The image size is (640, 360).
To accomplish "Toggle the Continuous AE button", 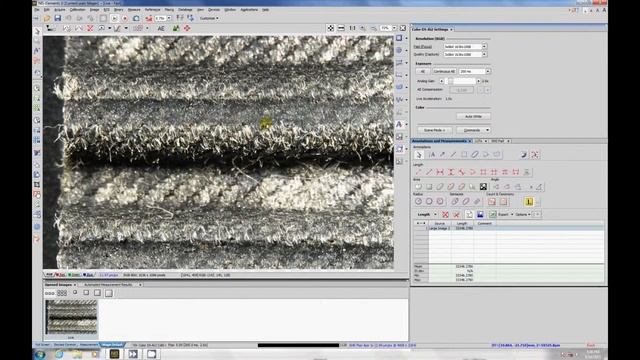I will click(444, 71).
